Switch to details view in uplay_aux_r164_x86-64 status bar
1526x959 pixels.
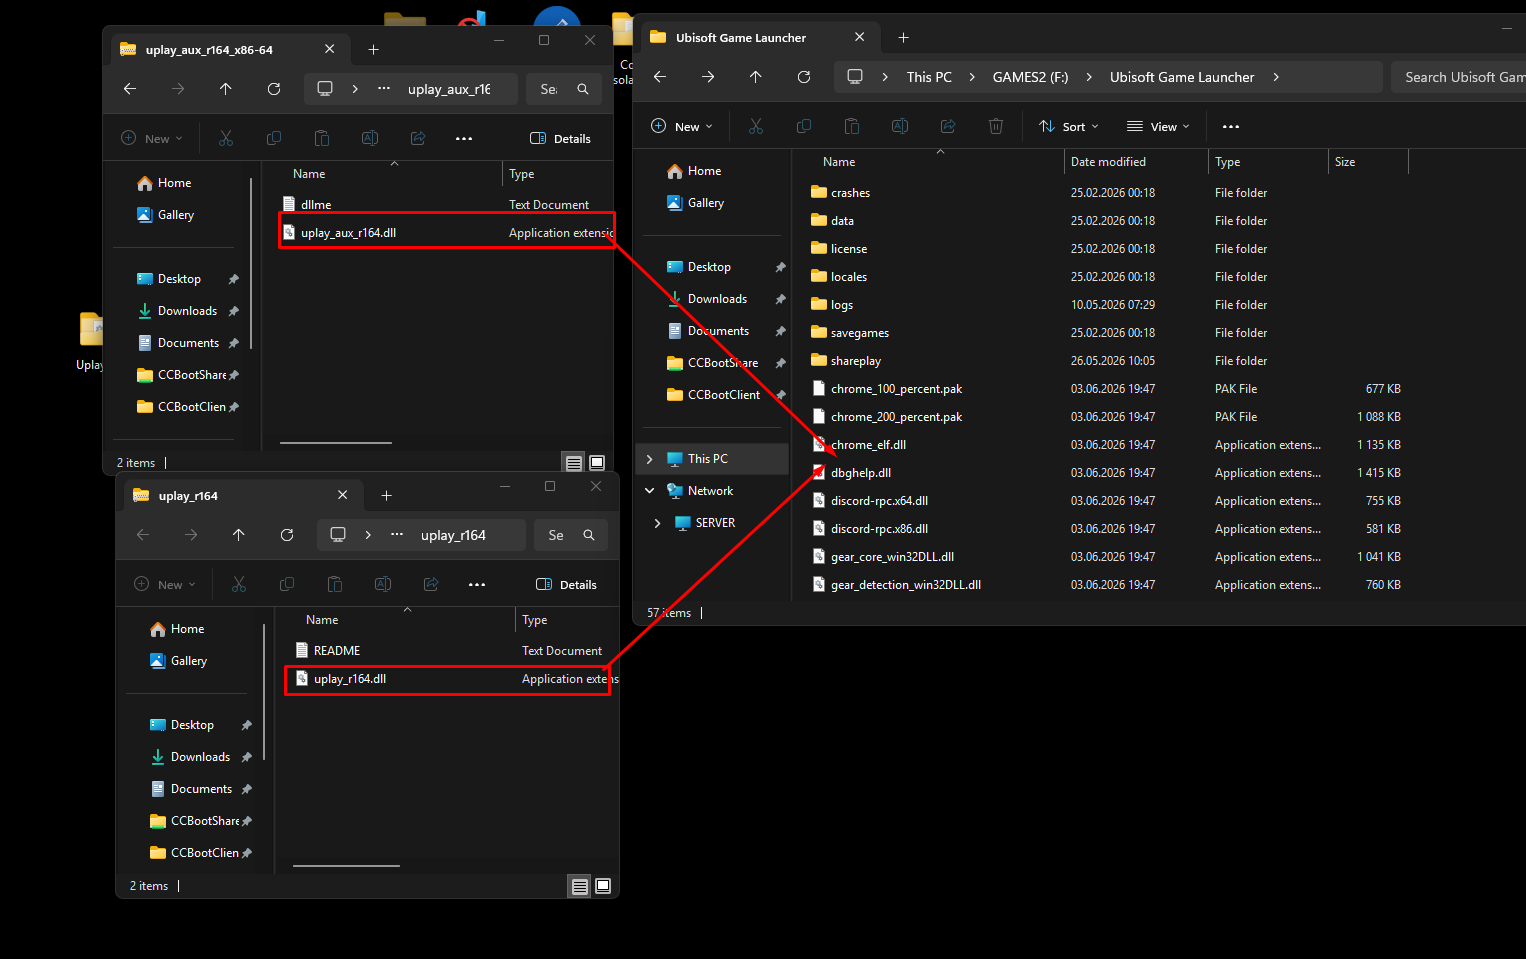574,463
